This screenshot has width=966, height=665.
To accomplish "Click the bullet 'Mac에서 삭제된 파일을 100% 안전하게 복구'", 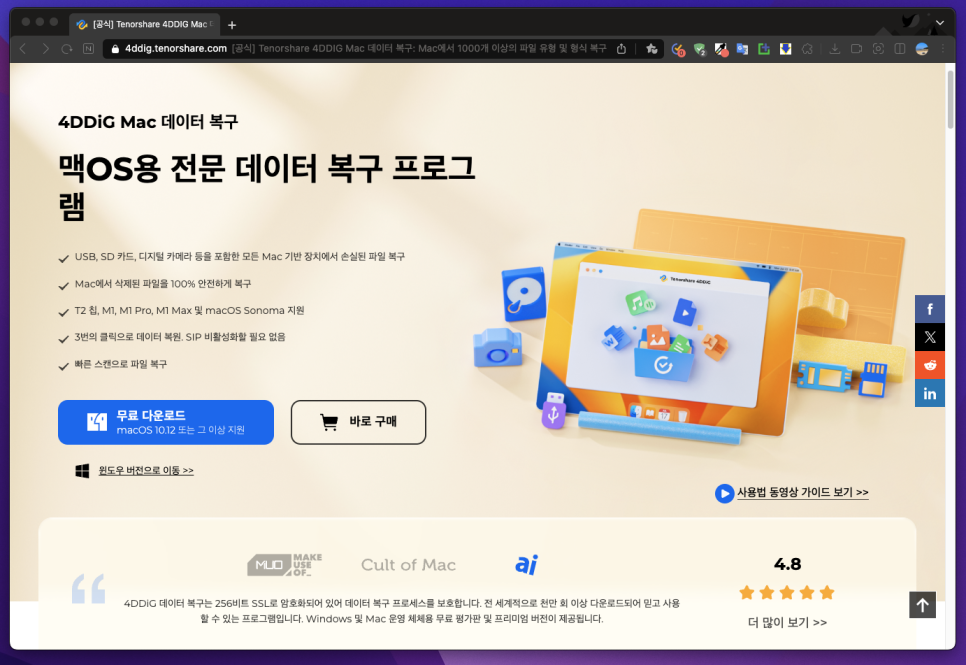I will click(163, 284).
